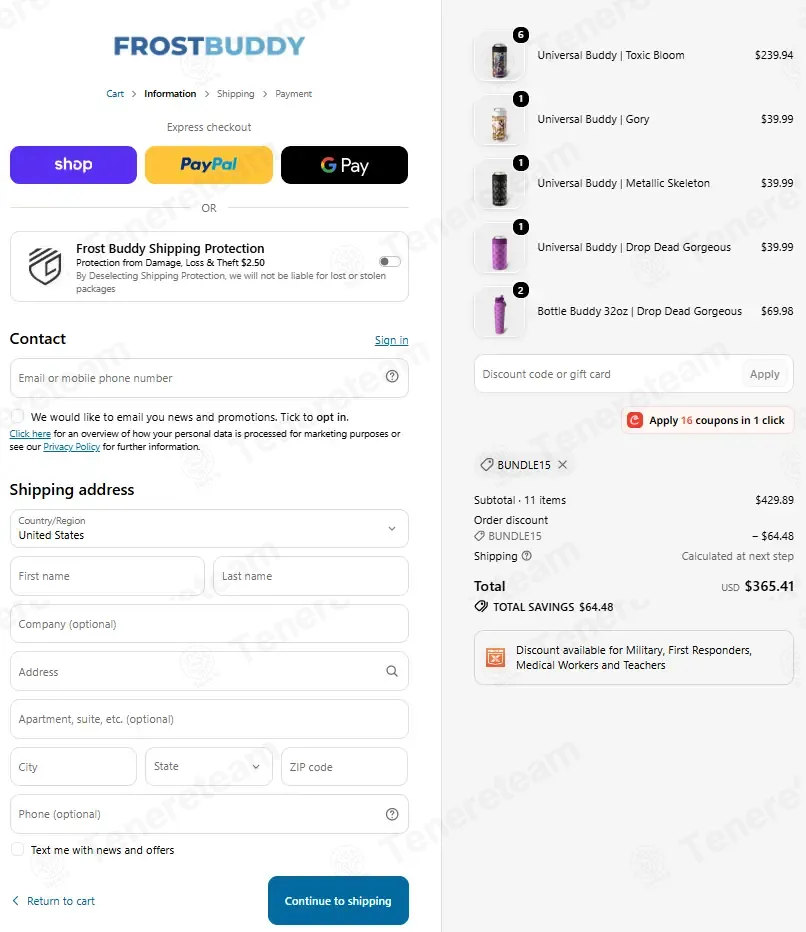Click the phone field help question-mark icon

(x=392, y=814)
